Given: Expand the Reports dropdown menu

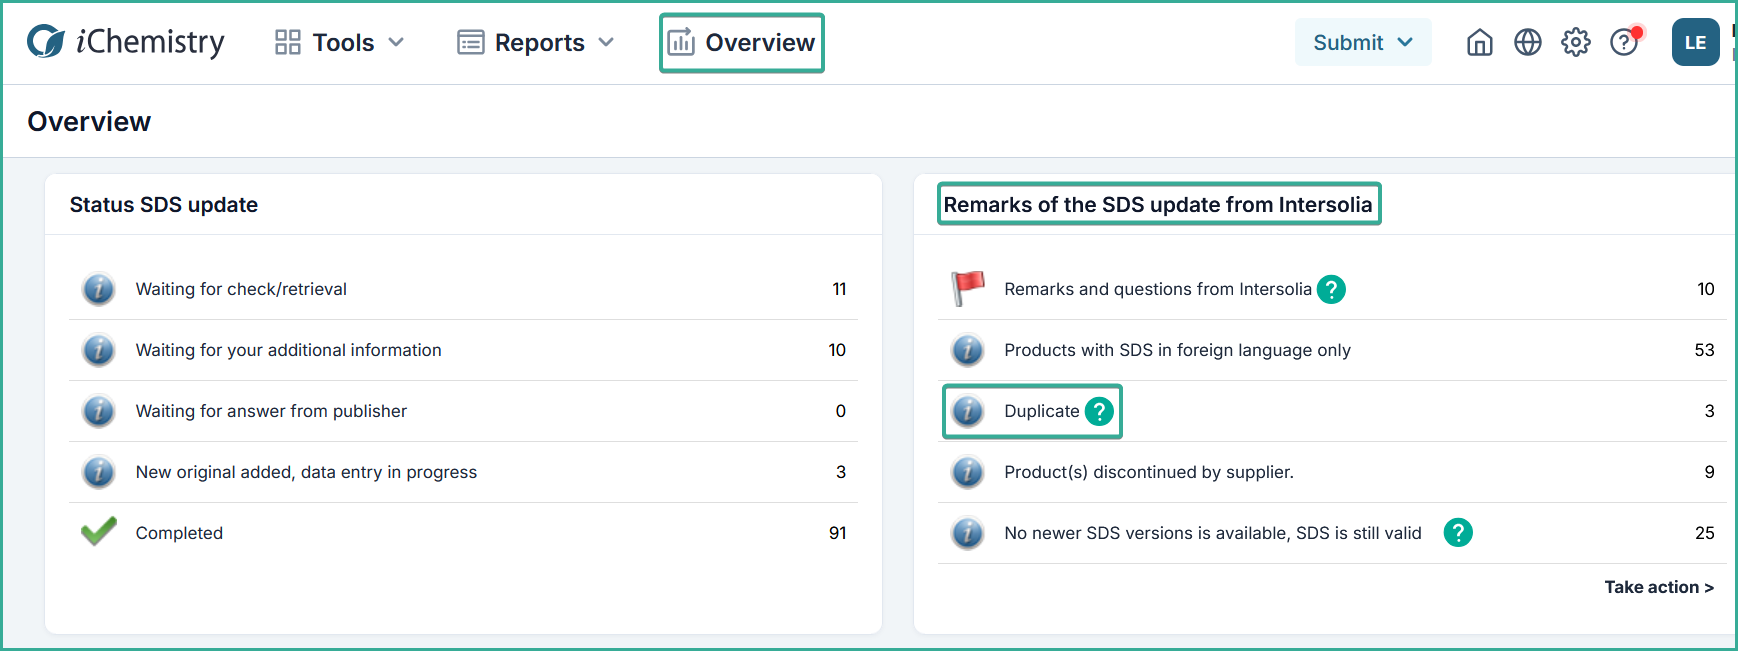Looking at the screenshot, I should (x=536, y=42).
